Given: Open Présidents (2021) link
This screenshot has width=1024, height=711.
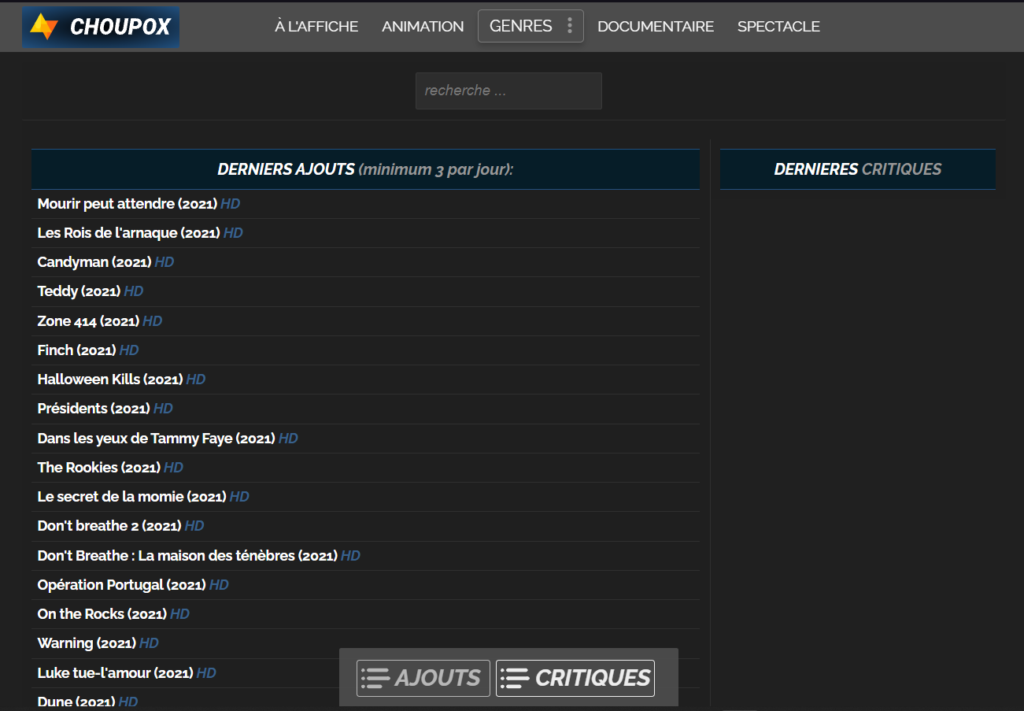Looking at the screenshot, I should [104, 409].
